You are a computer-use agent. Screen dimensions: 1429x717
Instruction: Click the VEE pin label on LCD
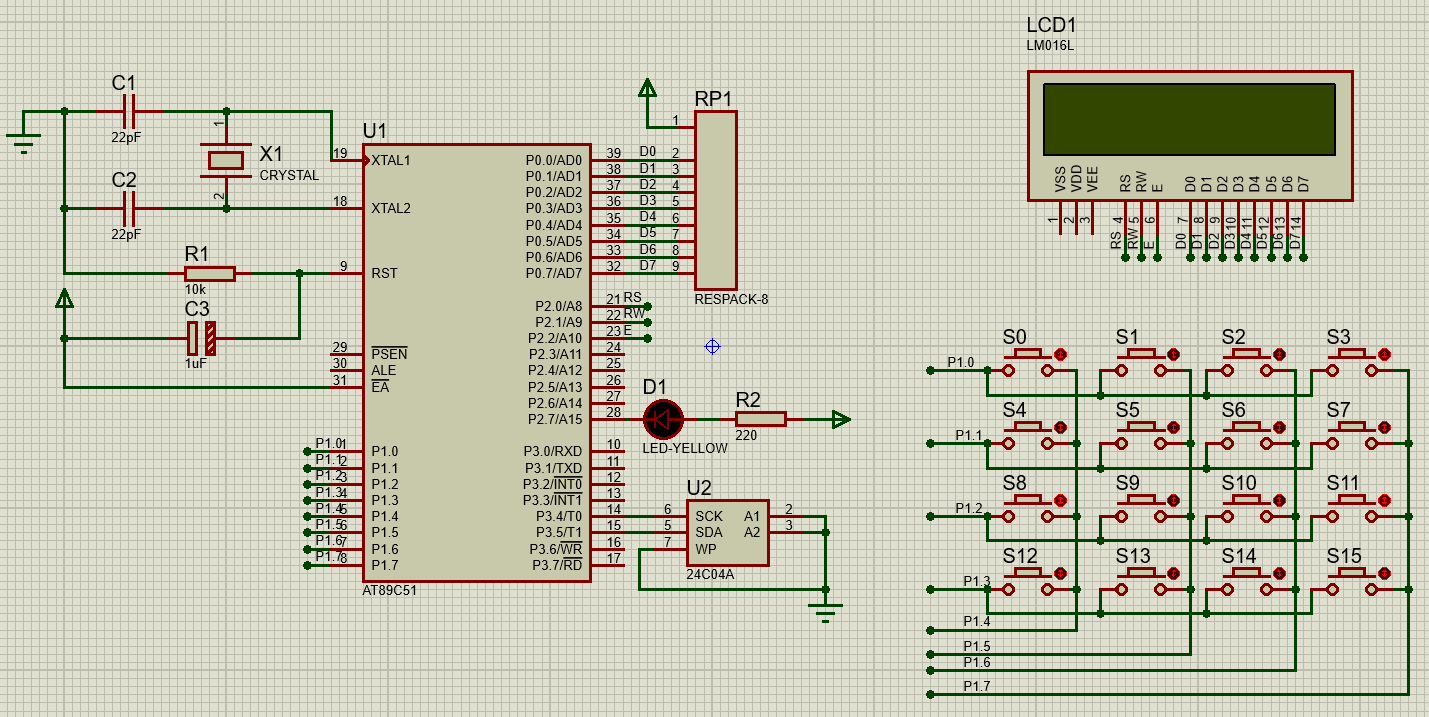pyautogui.click(x=1092, y=180)
